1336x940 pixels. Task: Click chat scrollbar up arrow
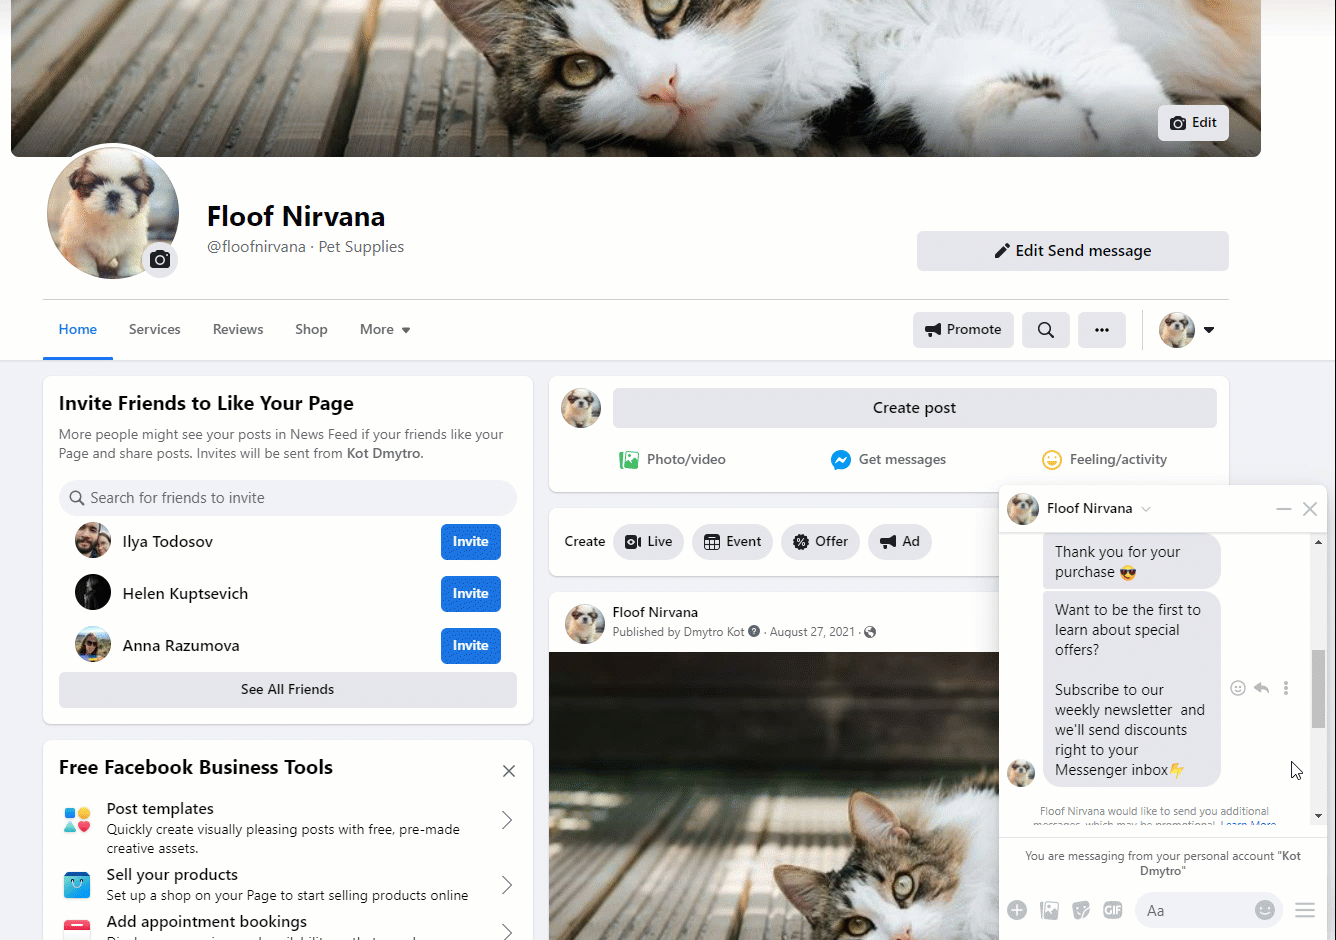coord(1318,542)
